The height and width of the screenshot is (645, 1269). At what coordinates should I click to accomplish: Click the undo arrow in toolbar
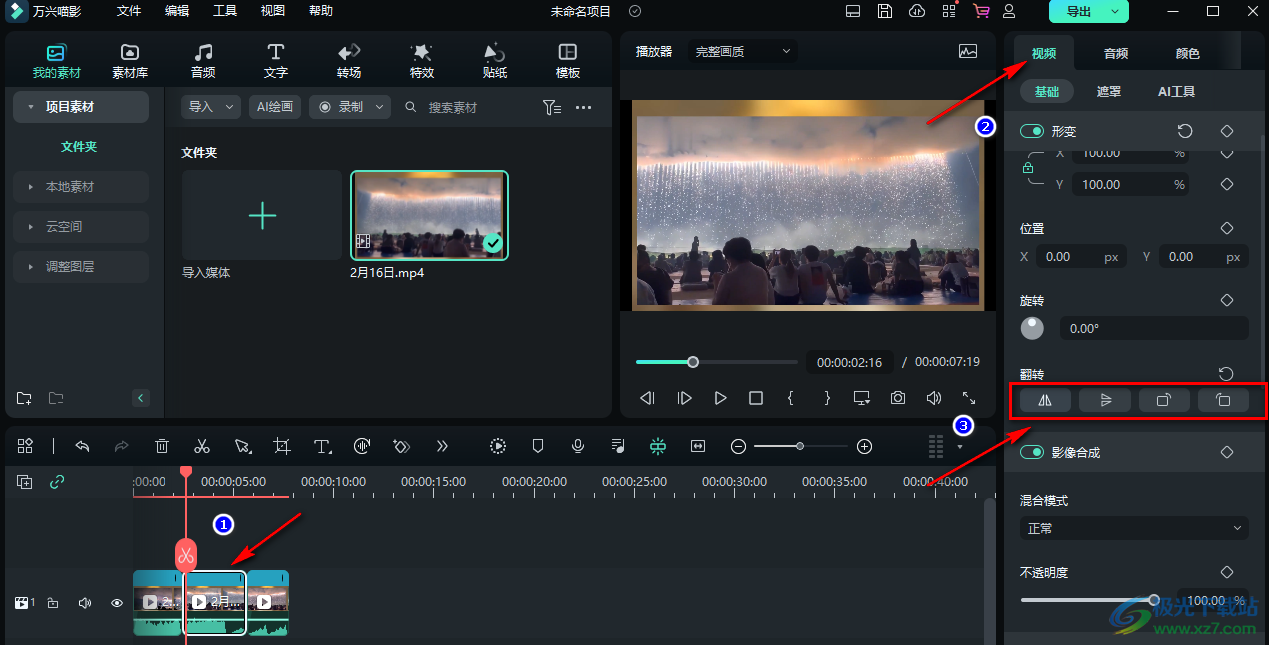click(82, 446)
